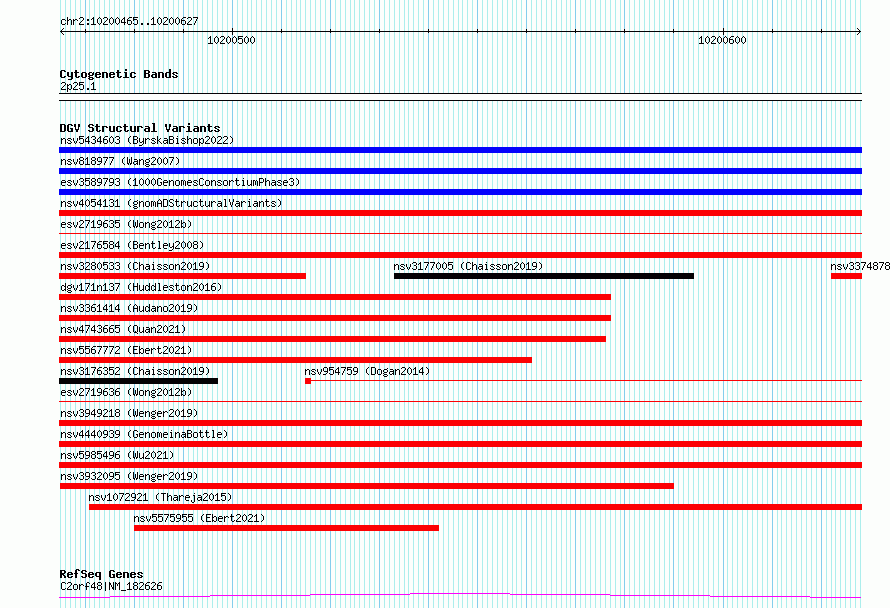Select the blue bar under nsv818977 (Wang2007)
Viewport: 890px width, 608px height.
tap(460, 171)
